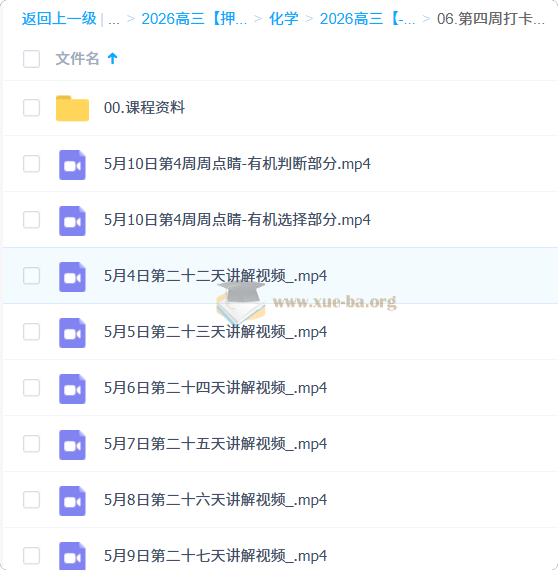Screen dimensions: 558x570
Task: Open folder name 00.课程资料
Action: 144,108
